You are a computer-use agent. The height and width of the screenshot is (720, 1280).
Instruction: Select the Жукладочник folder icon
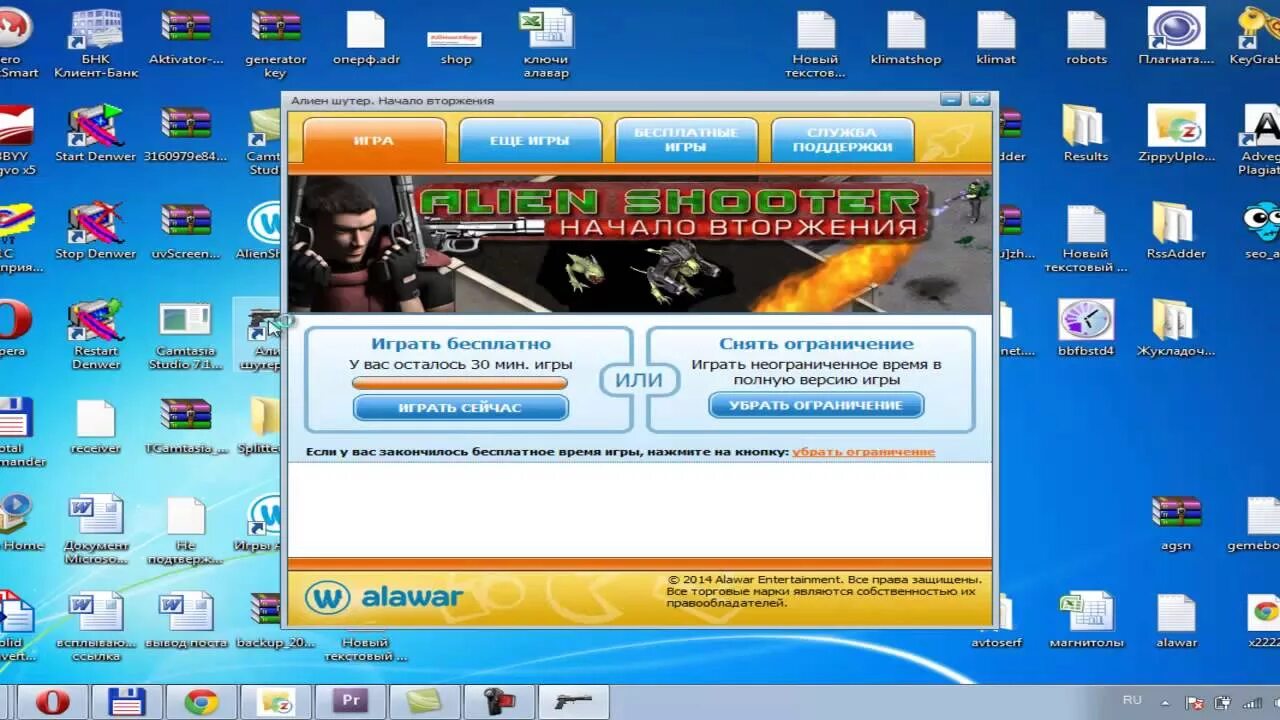[x=1176, y=329]
